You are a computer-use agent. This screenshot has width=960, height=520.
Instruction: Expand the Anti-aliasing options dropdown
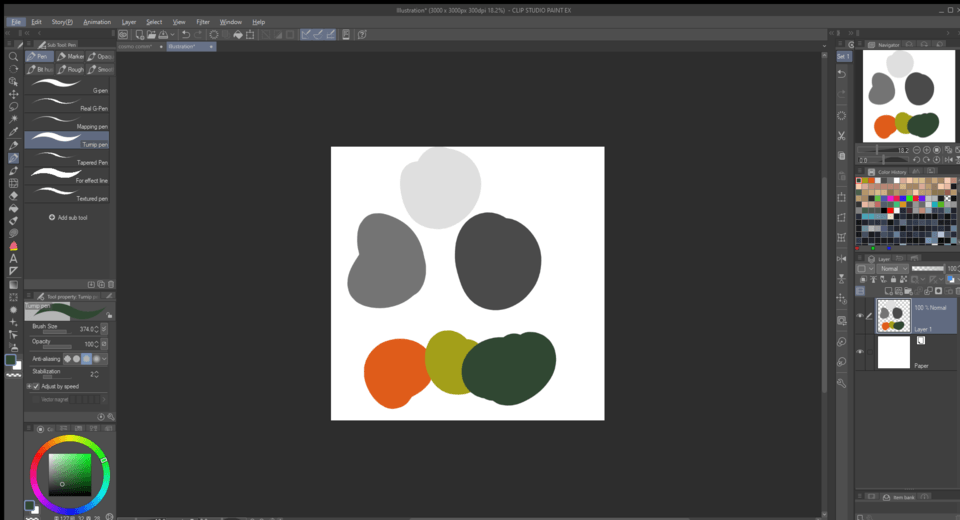click(105, 358)
